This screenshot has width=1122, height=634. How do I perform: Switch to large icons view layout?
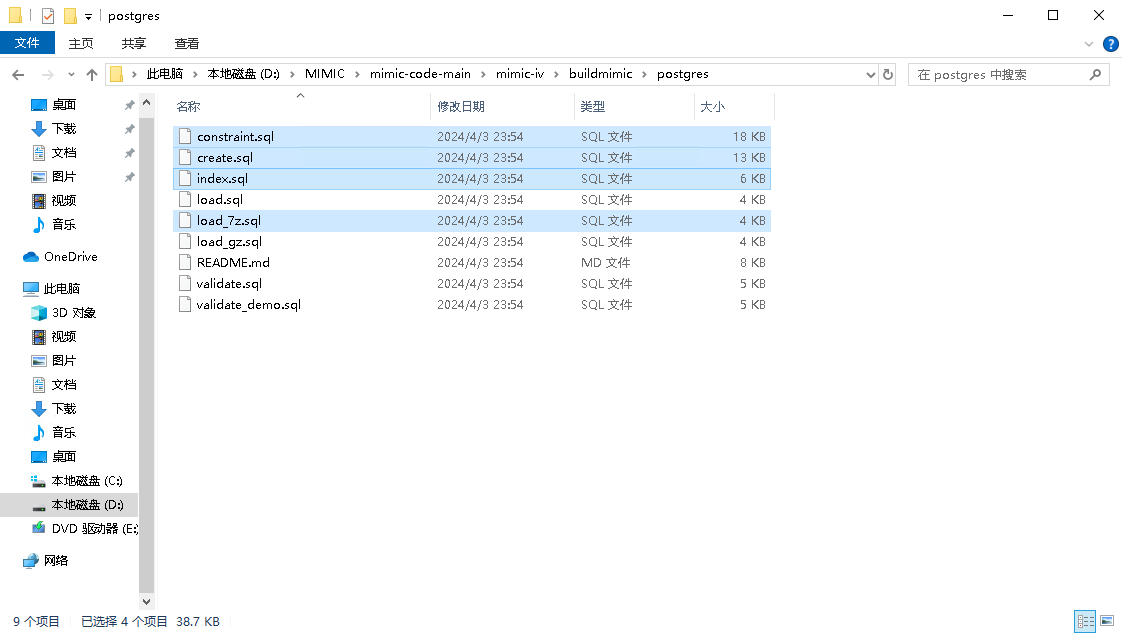[1106, 622]
